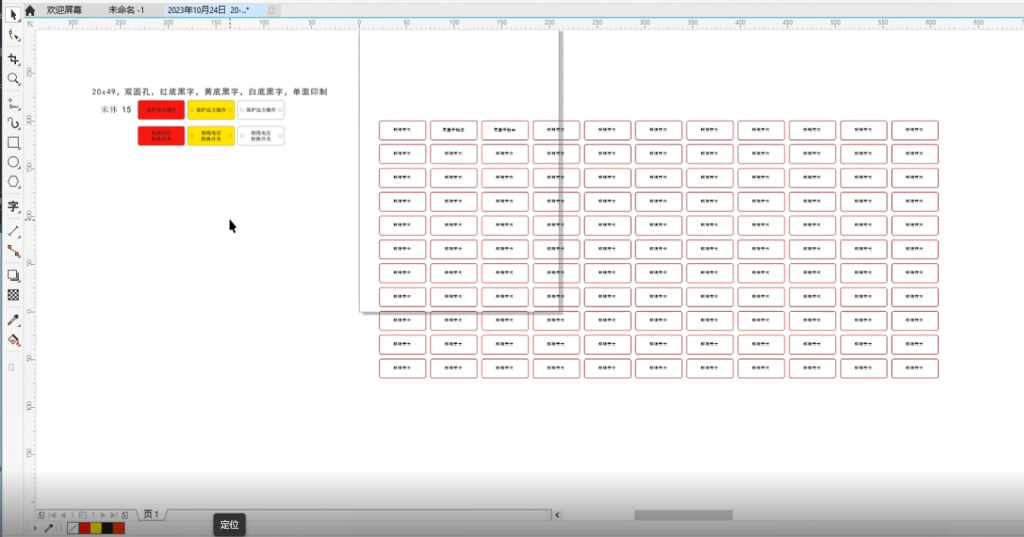Choose the Polygon tool

click(x=13, y=182)
